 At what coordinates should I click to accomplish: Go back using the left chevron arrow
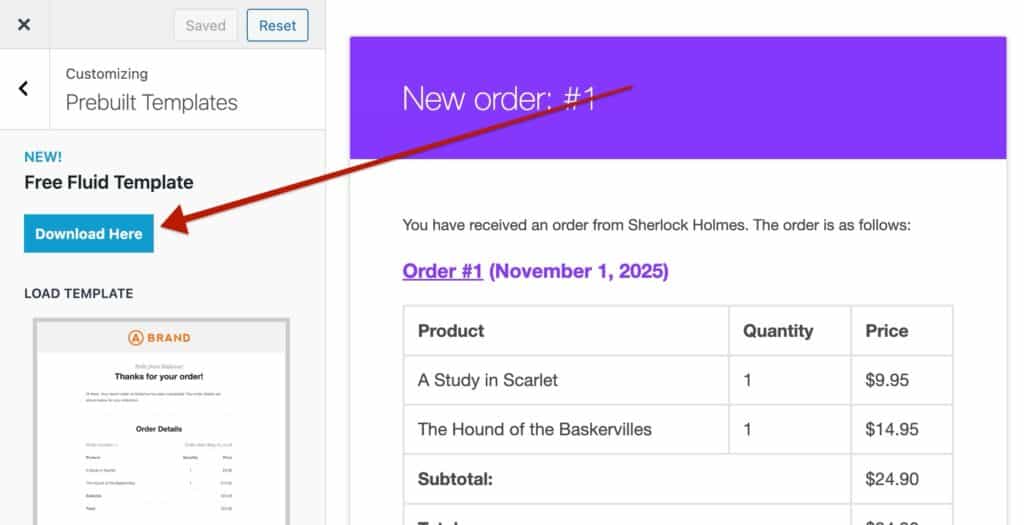24,89
